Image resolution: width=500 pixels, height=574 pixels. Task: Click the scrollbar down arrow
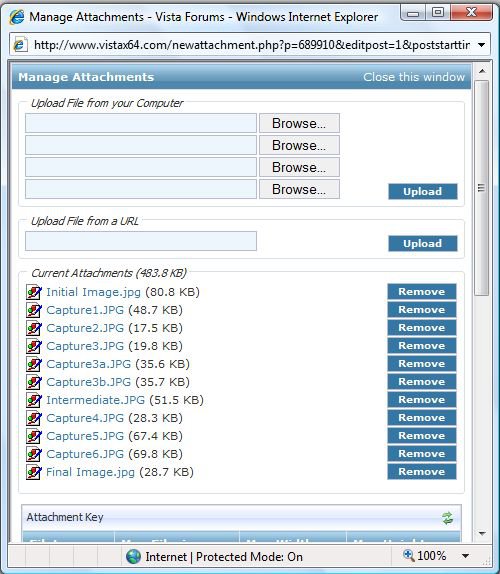coord(482,534)
